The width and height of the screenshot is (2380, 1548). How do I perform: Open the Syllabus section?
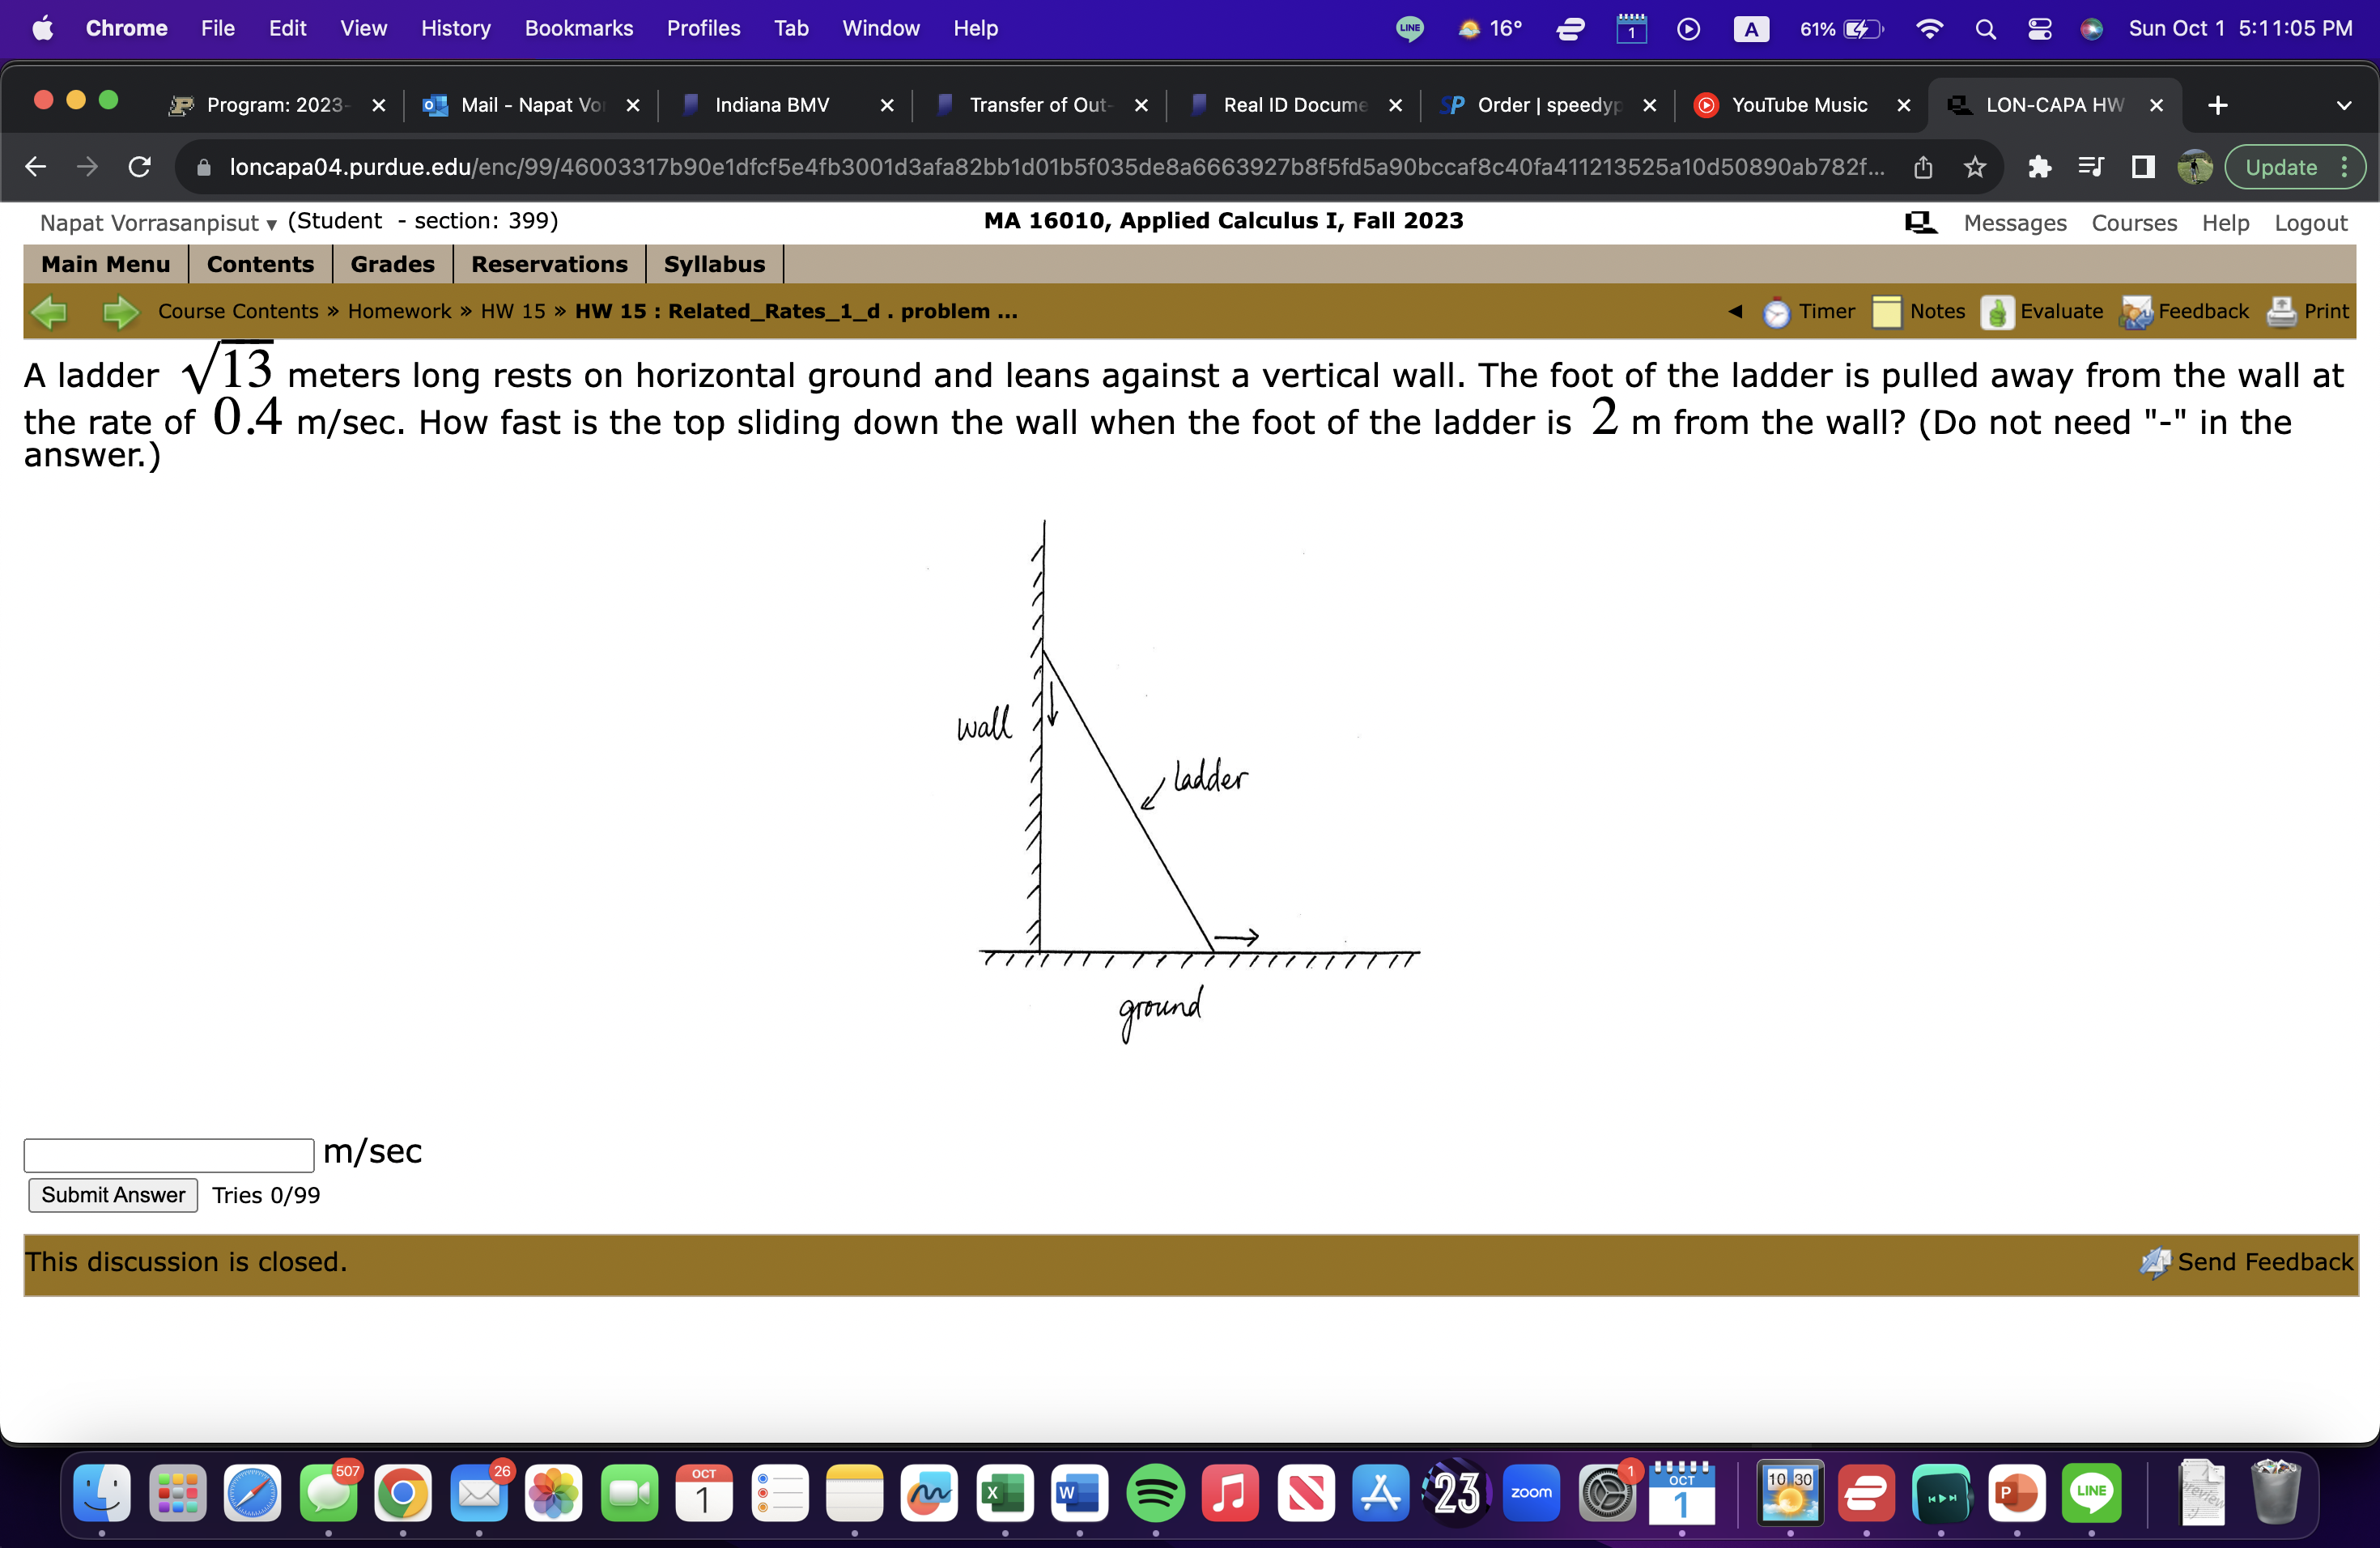714,264
